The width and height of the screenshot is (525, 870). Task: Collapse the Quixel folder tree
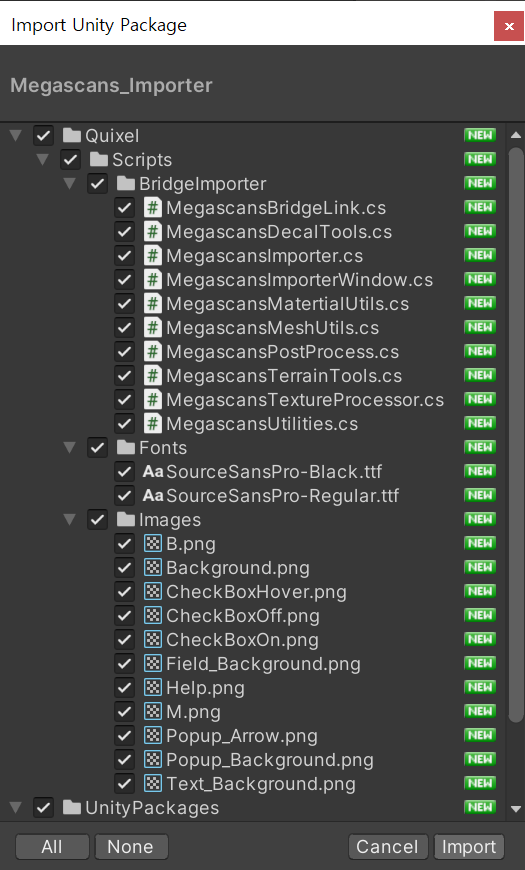(x=16, y=136)
